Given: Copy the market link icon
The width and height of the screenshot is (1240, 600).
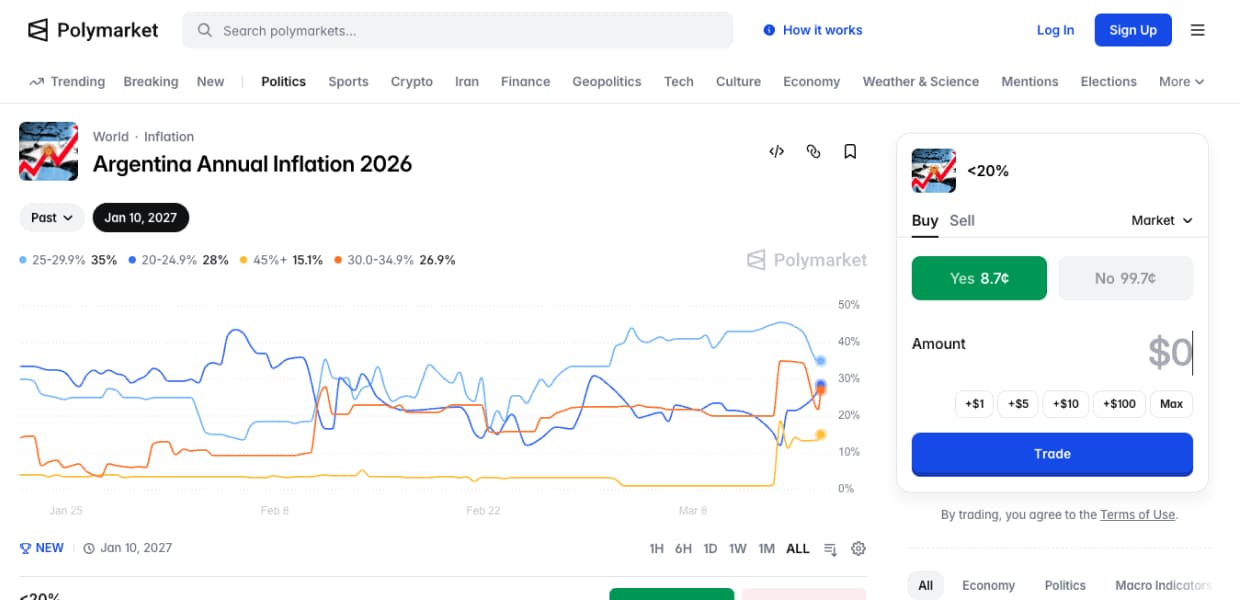Looking at the screenshot, I should click(x=813, y=152).
